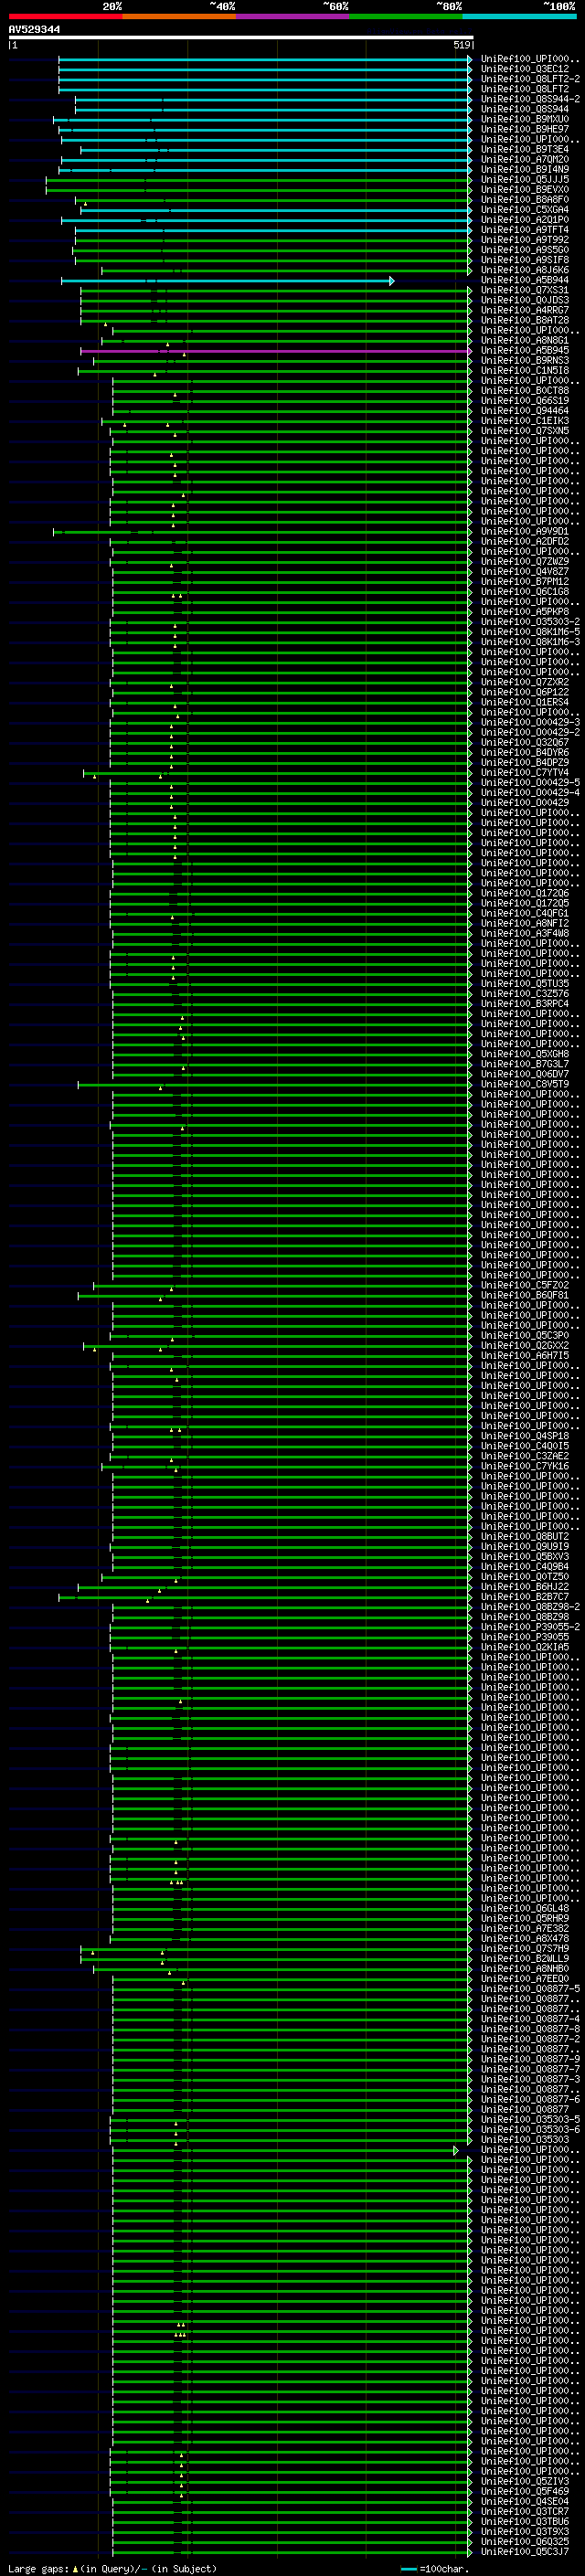The width and height of the screenshot is (585, 2576).
Task: Click the short cyan alignment bar for A5B944
Action: pyautogui.click(x=227, y=281)
